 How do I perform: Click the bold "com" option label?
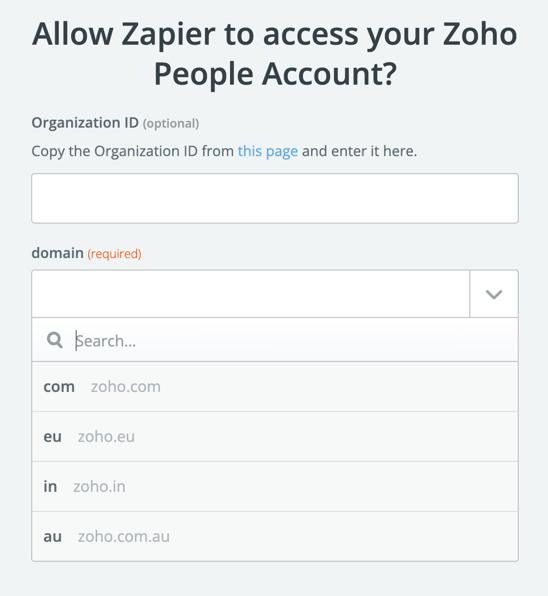[59, 387]
